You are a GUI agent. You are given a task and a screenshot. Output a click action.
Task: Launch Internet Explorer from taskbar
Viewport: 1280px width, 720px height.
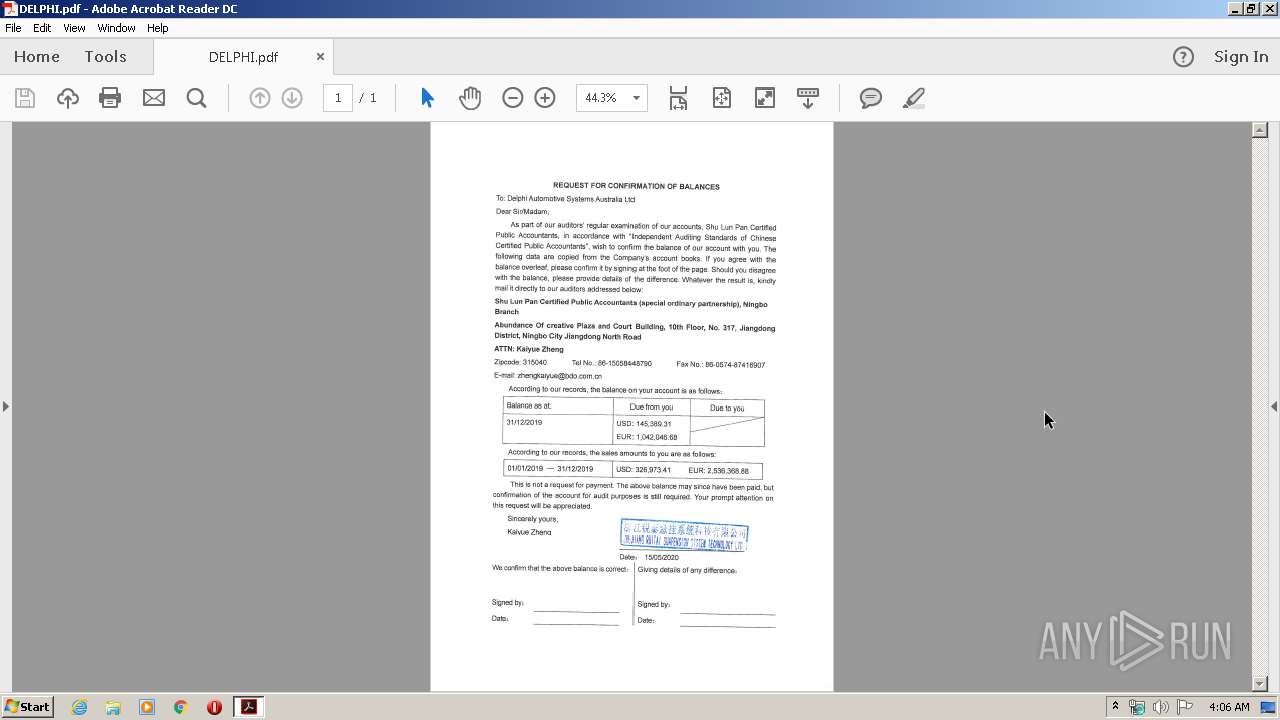(x=79, y=707)
